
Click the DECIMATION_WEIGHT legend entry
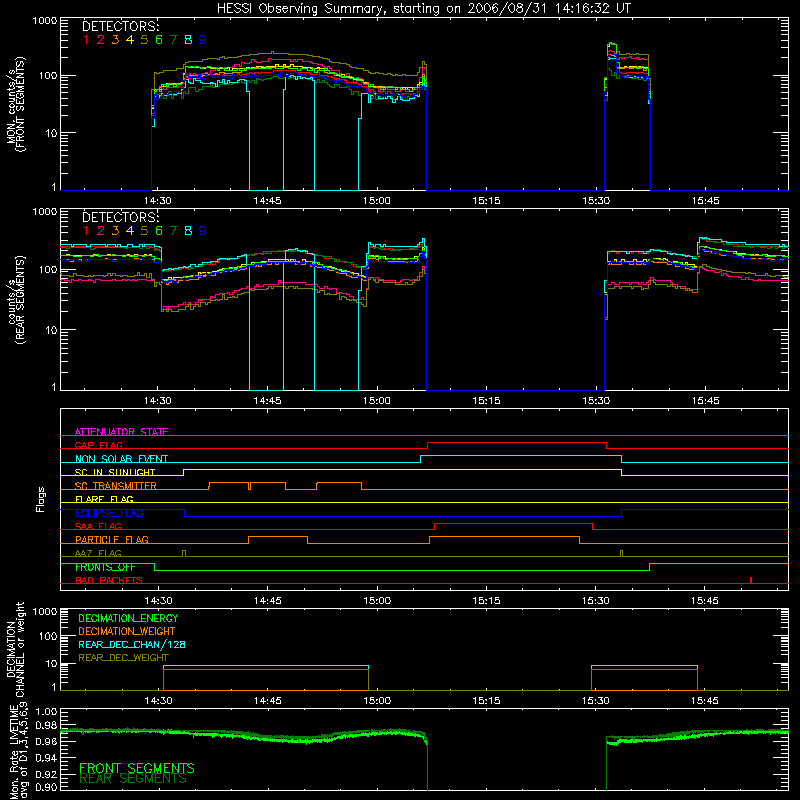[x=127, y=631]
